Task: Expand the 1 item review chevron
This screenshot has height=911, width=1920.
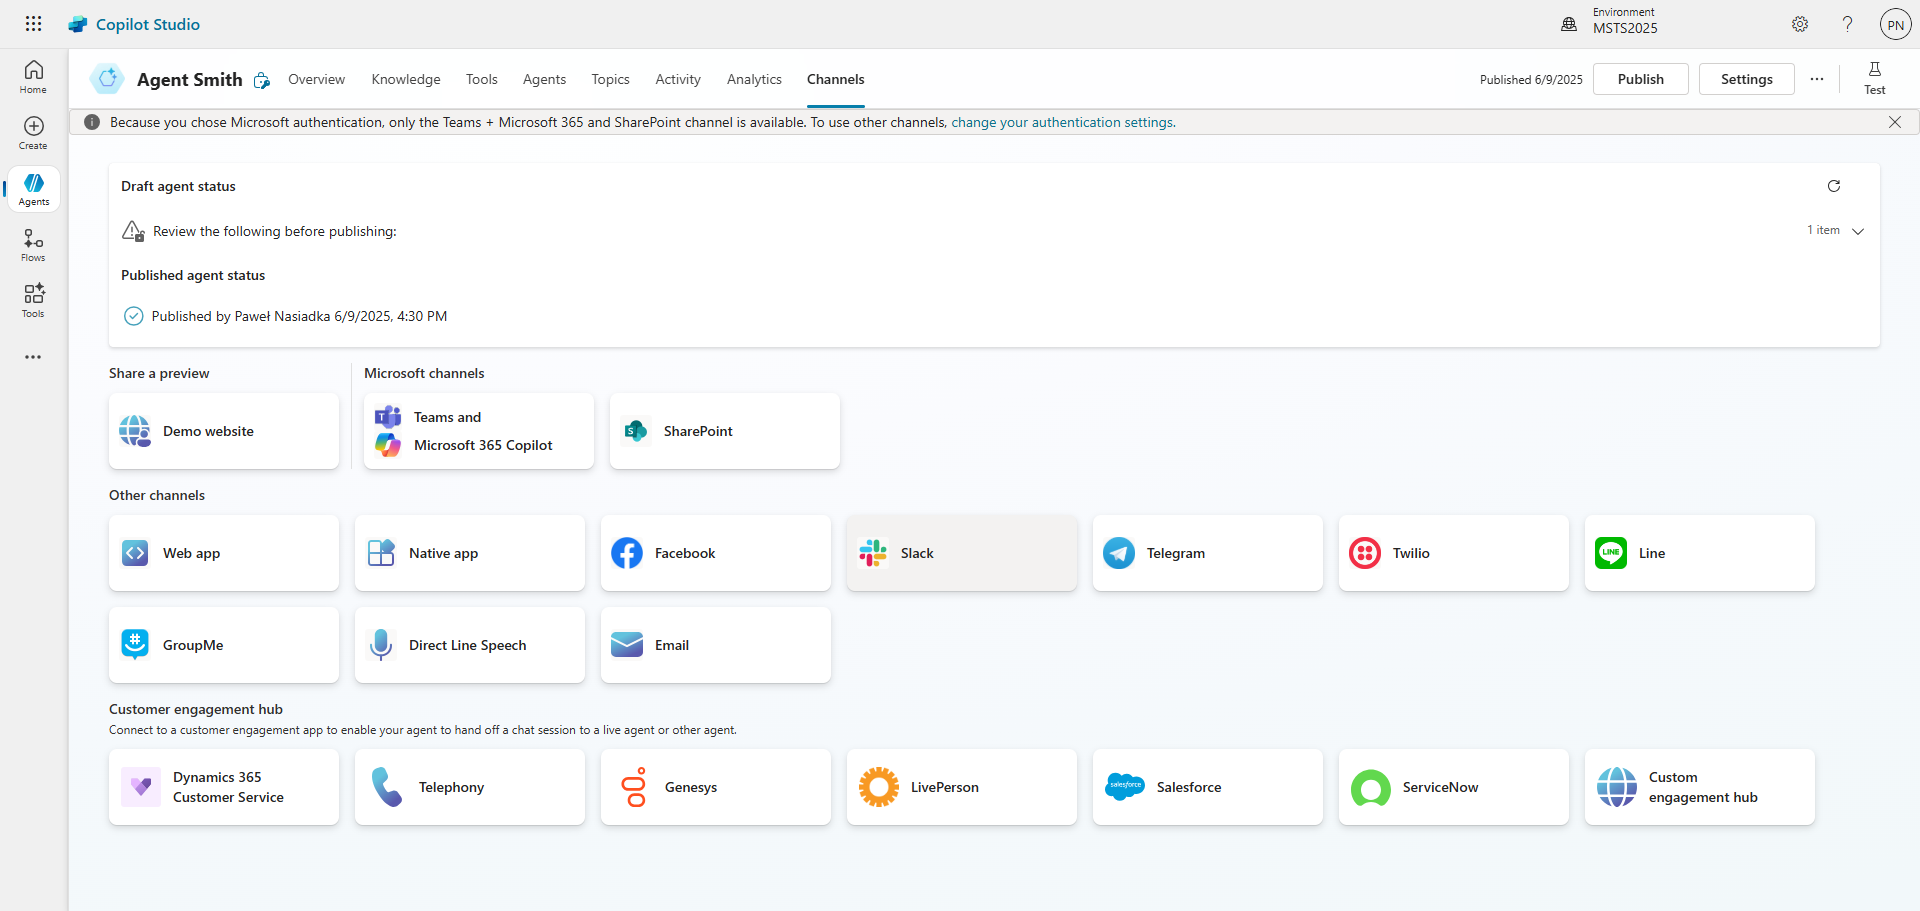Action: 1857,231
